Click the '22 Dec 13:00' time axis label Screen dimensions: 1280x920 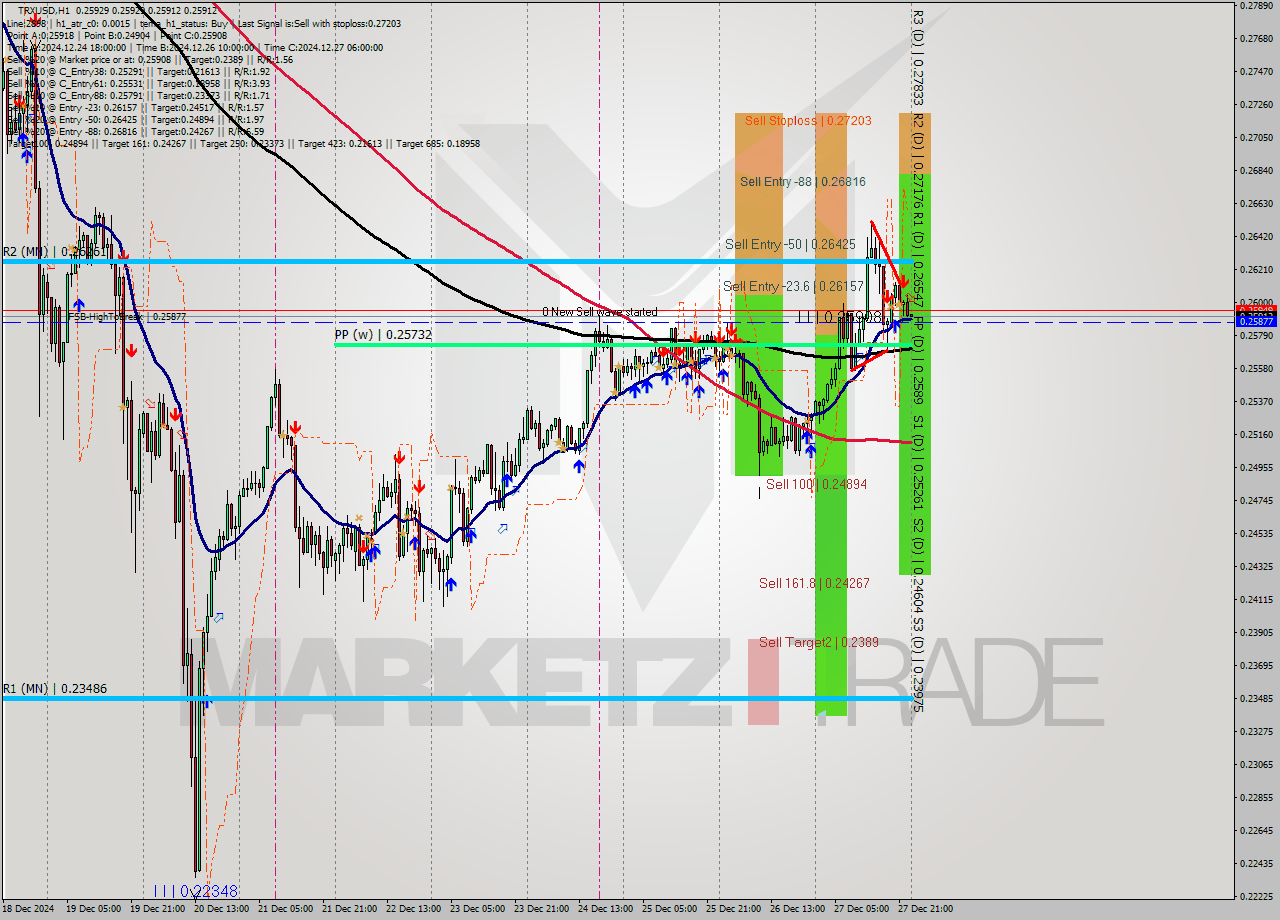click(413, 909)
